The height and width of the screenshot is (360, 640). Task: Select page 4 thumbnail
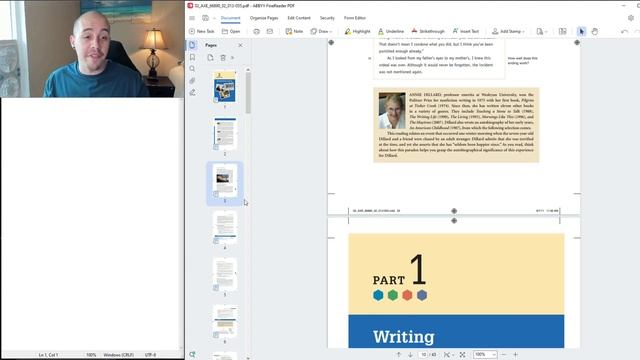tap(225, 228)
